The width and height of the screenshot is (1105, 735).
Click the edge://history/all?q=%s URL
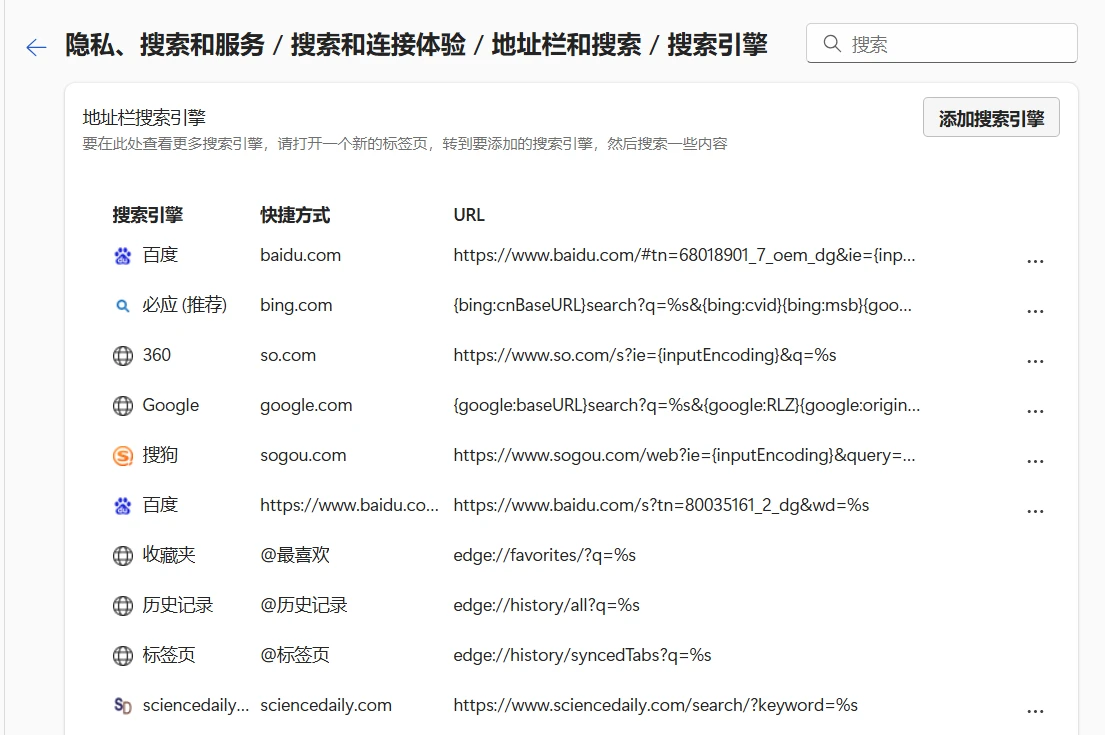[x=546, y=605]
